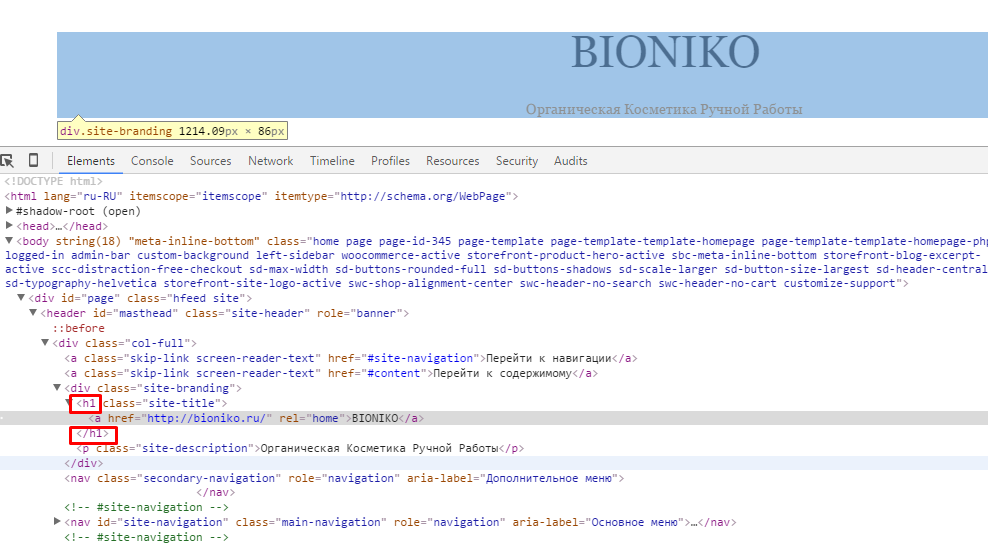Click the "Основное меню" aria-label value
Viewport: 988px width, 544px height.
635,522
